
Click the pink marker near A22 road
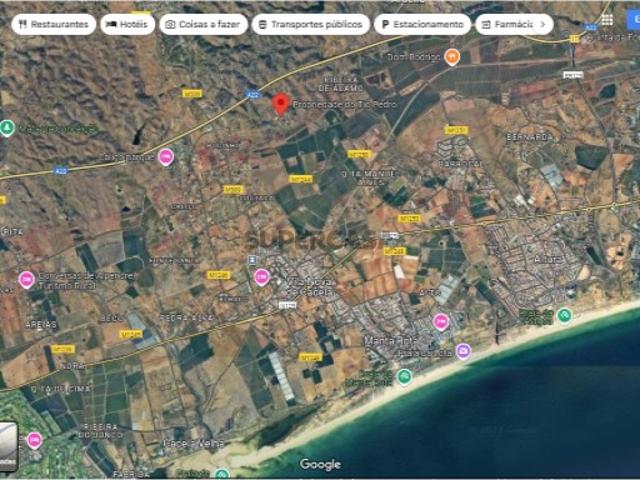[166, 156]
